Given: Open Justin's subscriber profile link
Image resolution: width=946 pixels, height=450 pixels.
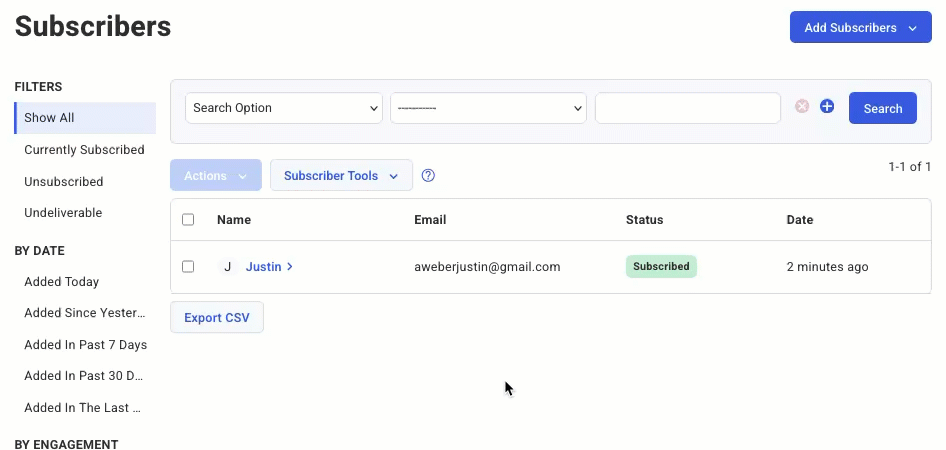Looking at the screenshot, I should tap(263, 267).
